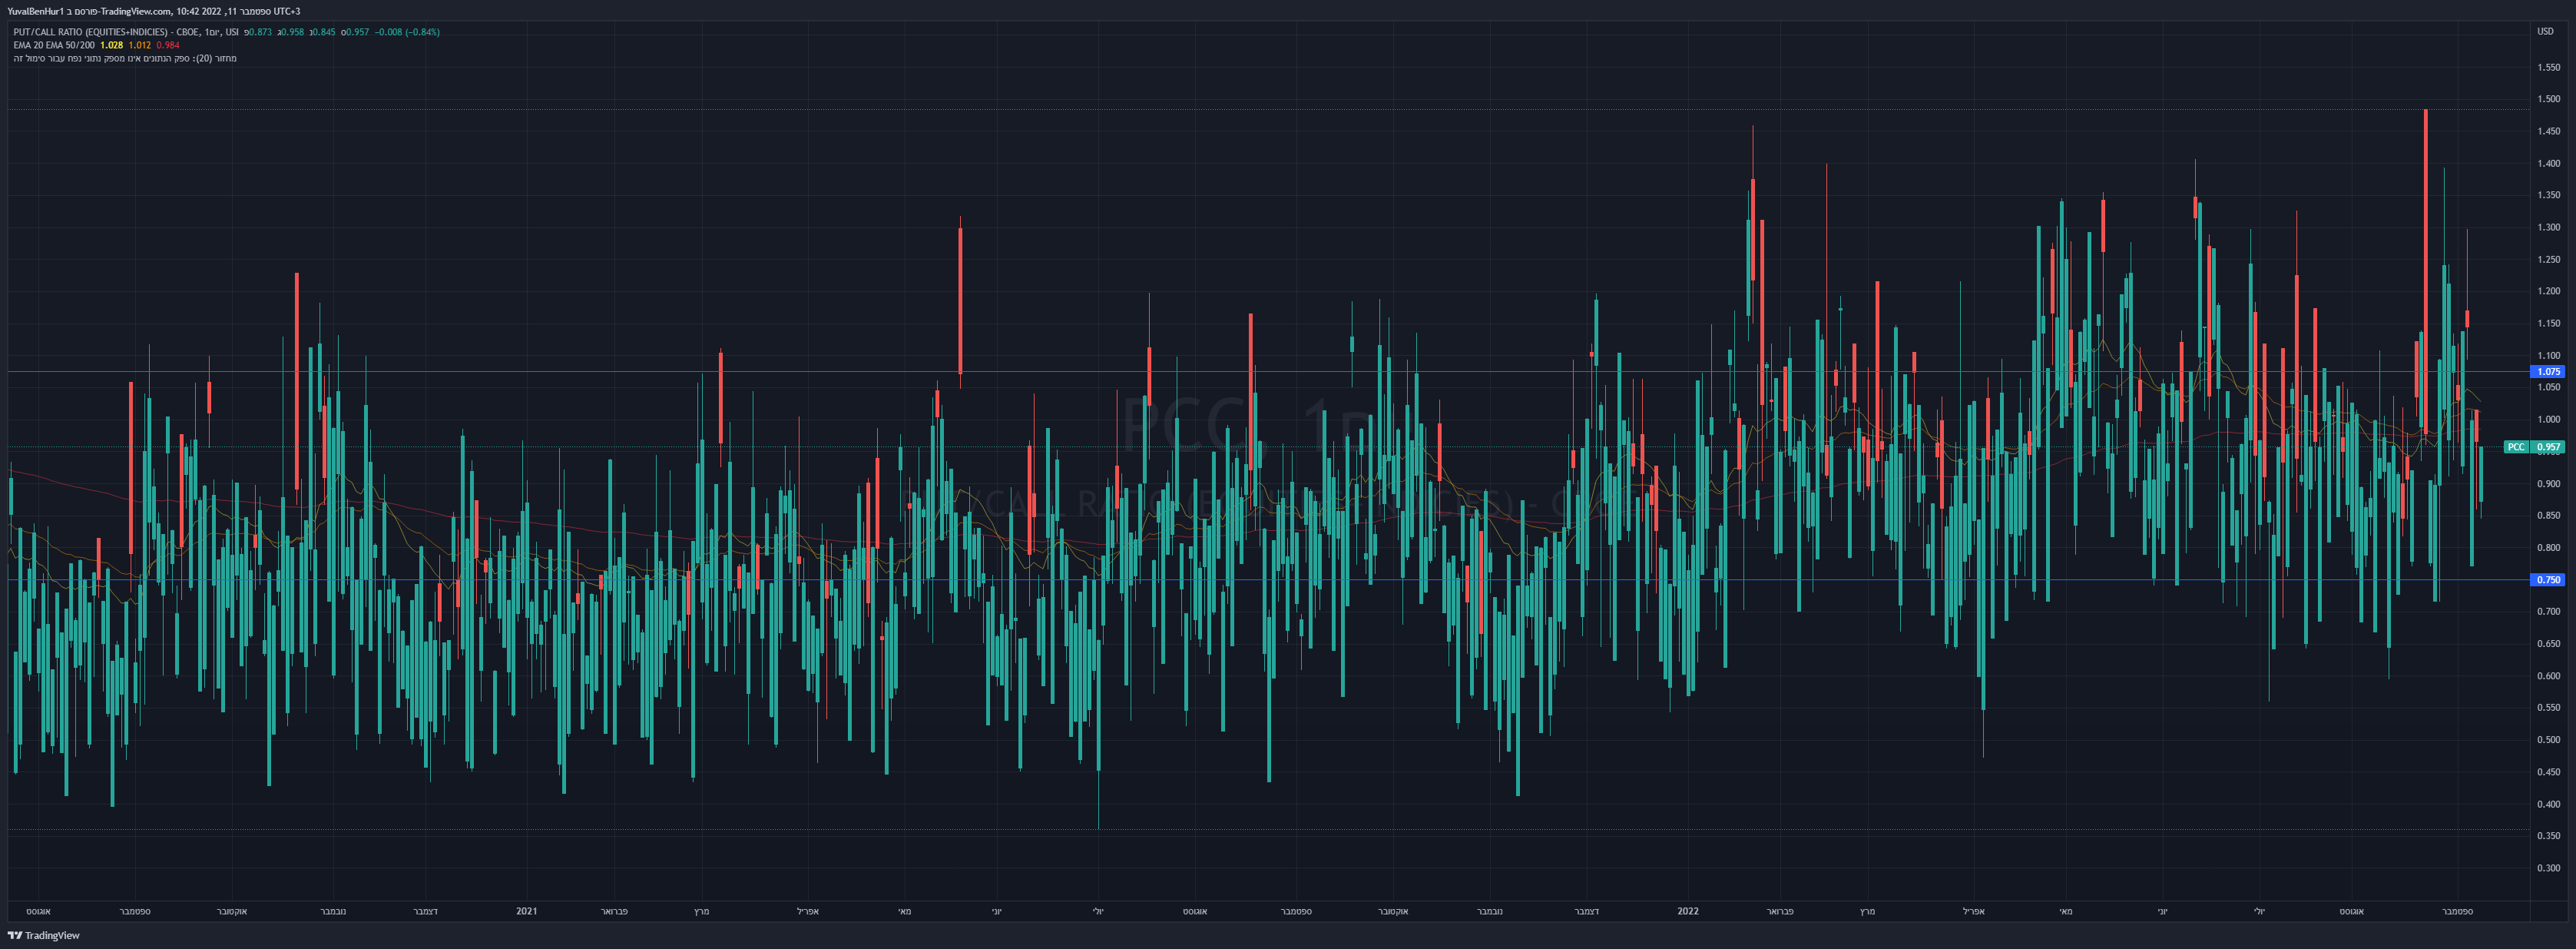Screen dimensions: 2576x949
Task: Click the 0.300 level on price axis
Action: (2548, 868)
